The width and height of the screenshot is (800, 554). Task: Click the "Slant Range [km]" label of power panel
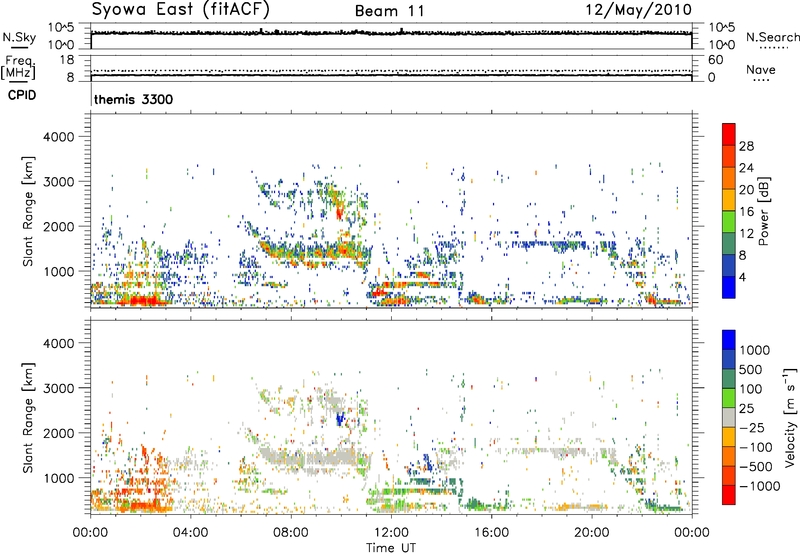click(28, 211)
